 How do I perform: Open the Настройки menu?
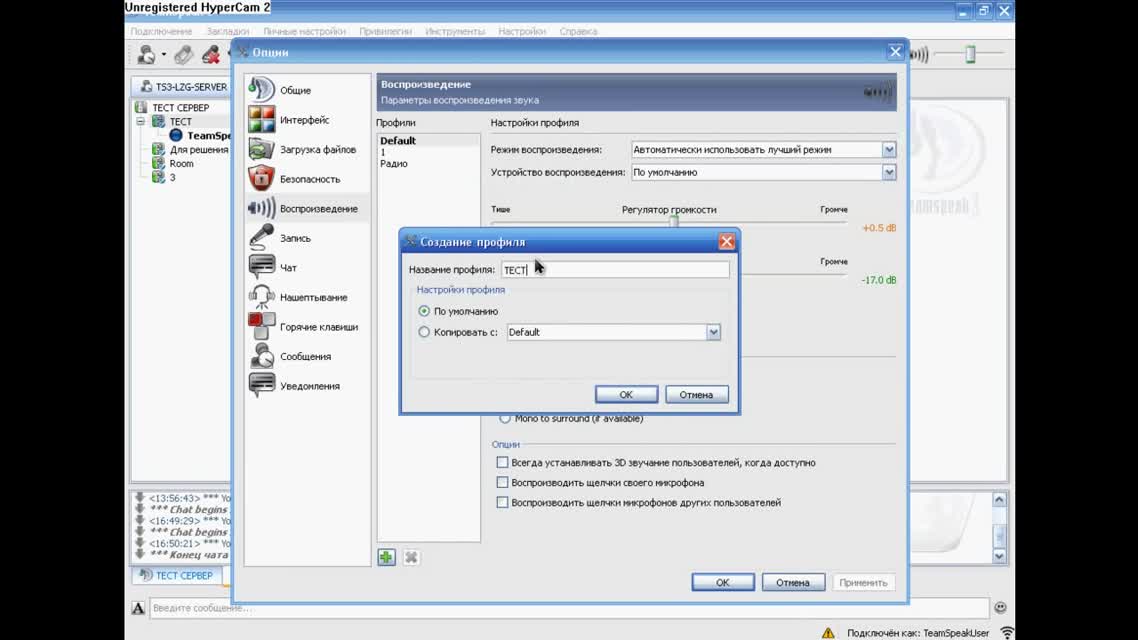click(x=522, y=31)
